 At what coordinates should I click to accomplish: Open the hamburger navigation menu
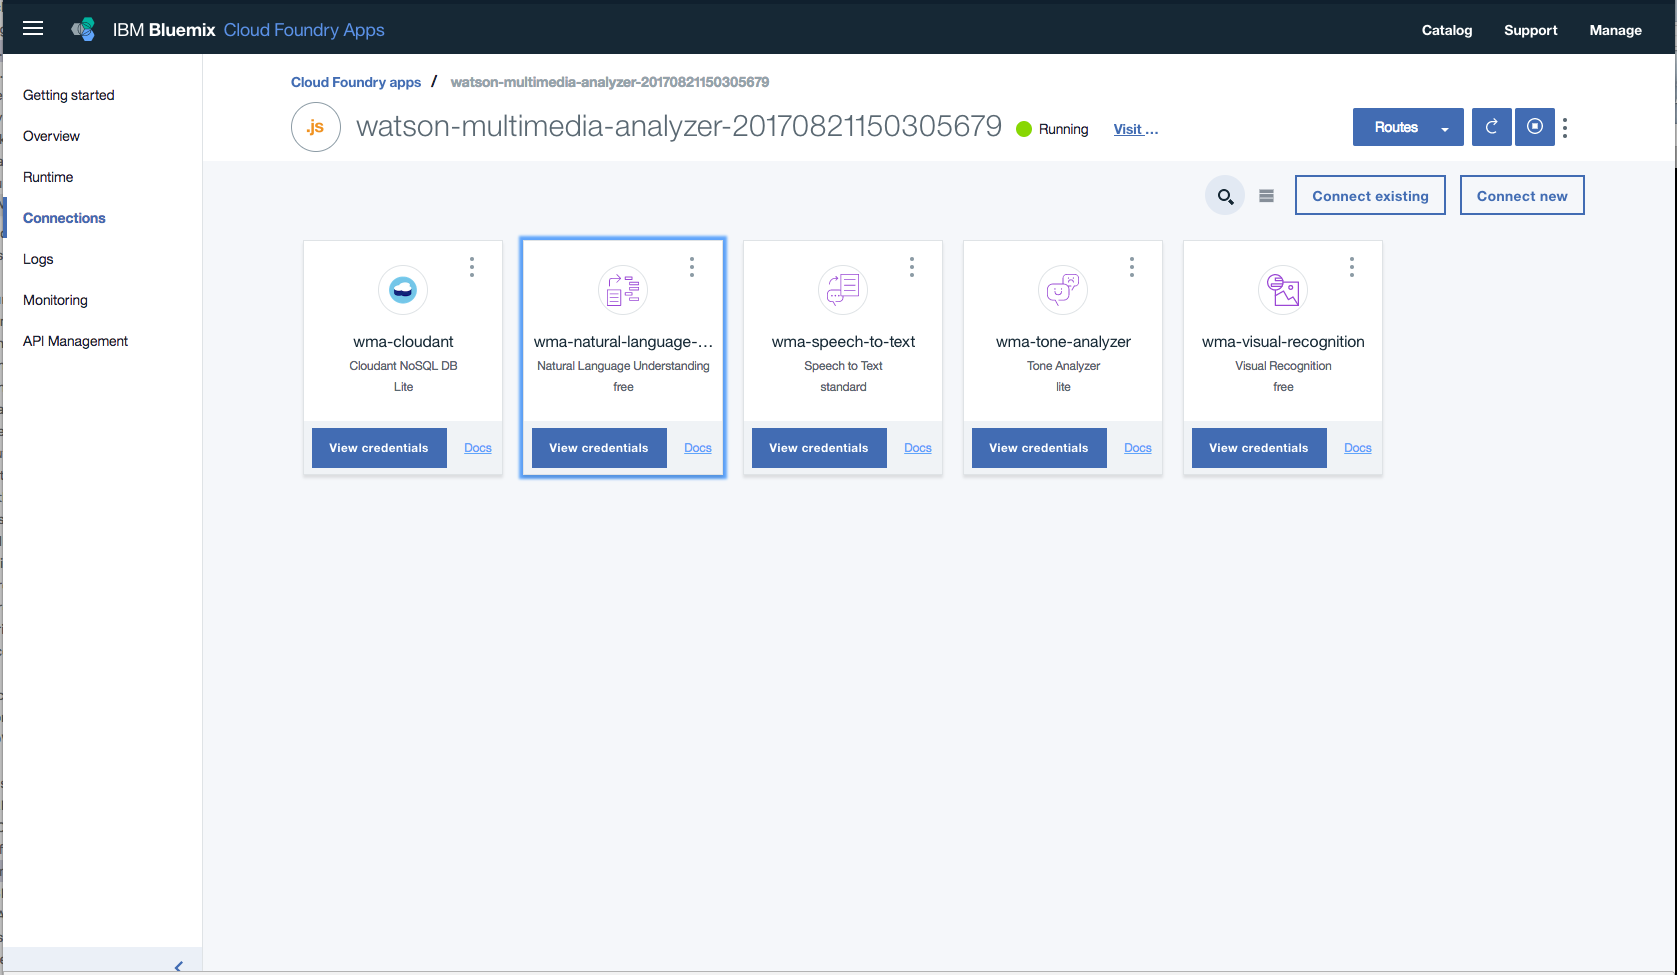(33, 28)
